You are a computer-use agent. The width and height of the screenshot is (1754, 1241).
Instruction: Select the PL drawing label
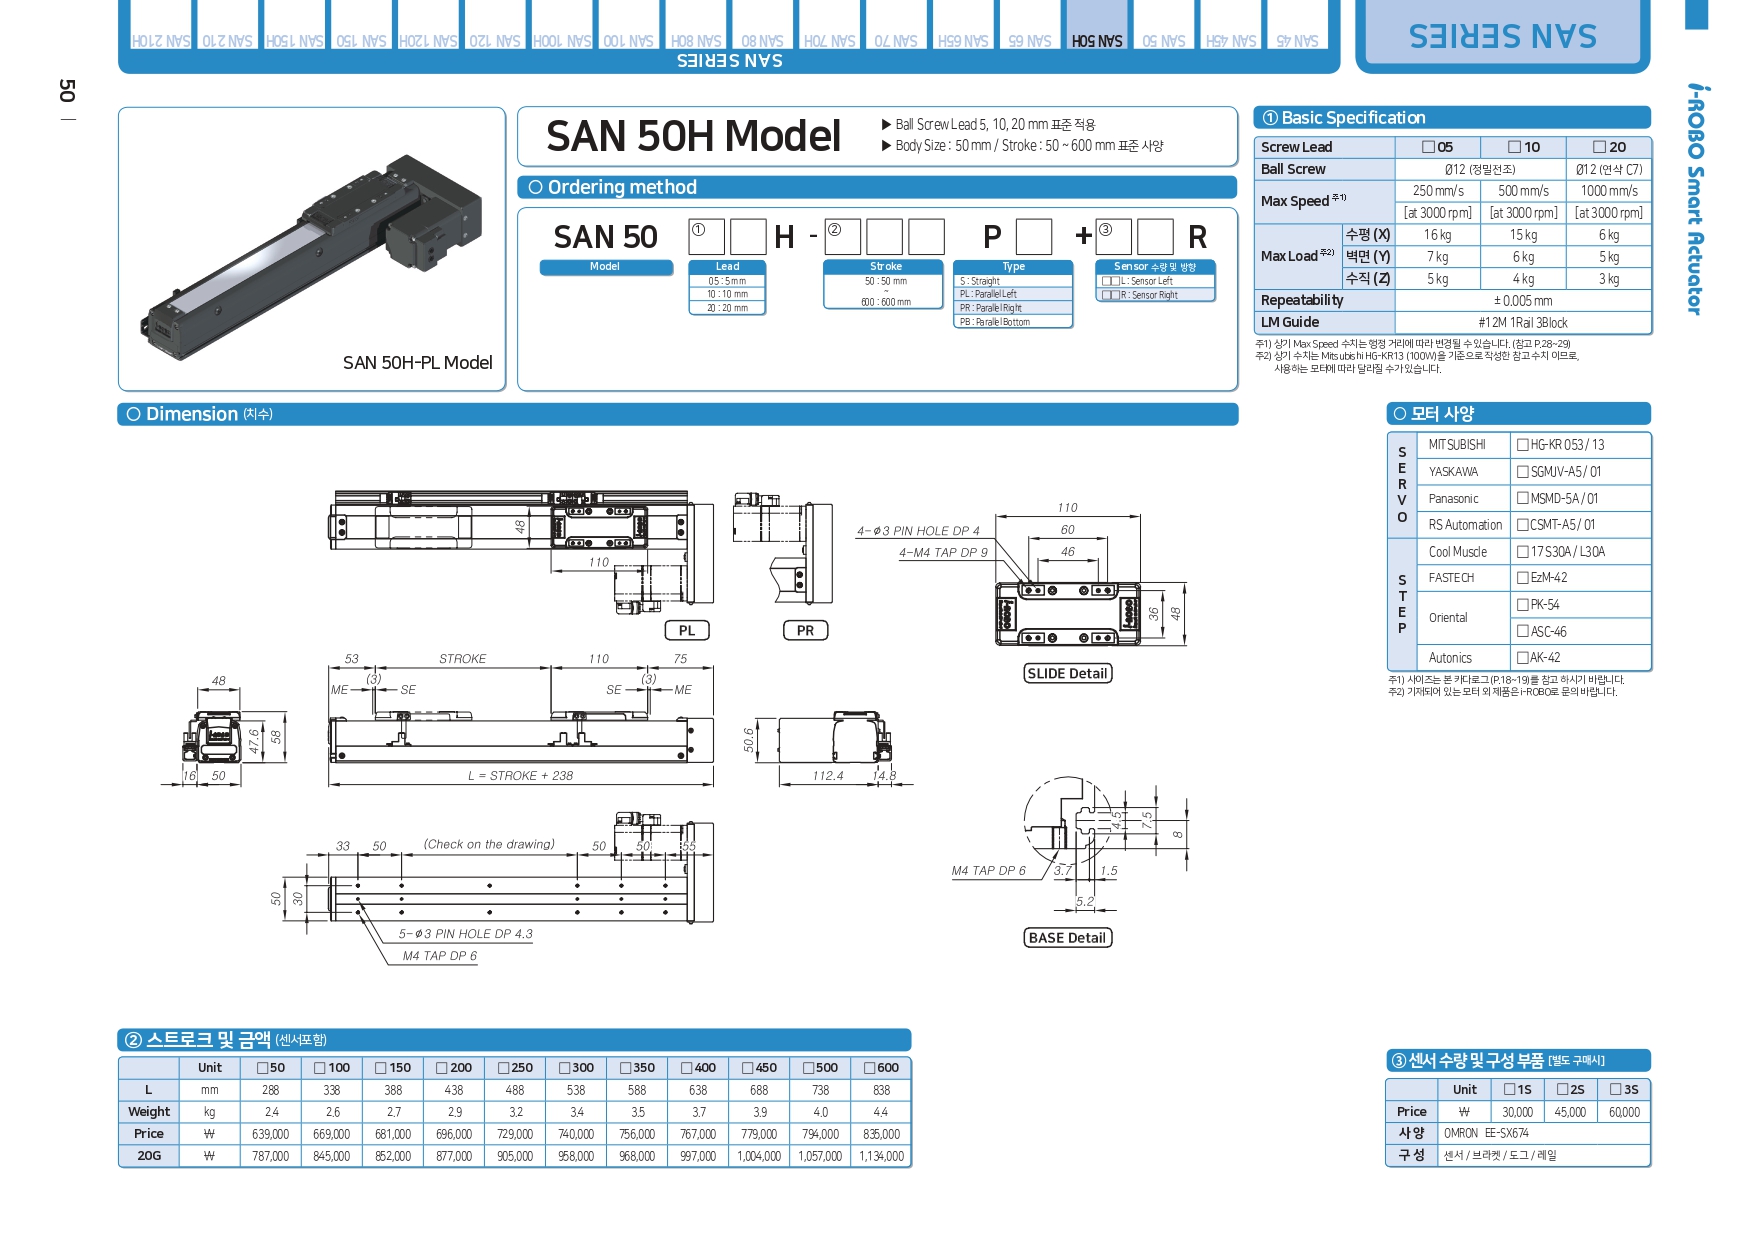coord(687,631)
